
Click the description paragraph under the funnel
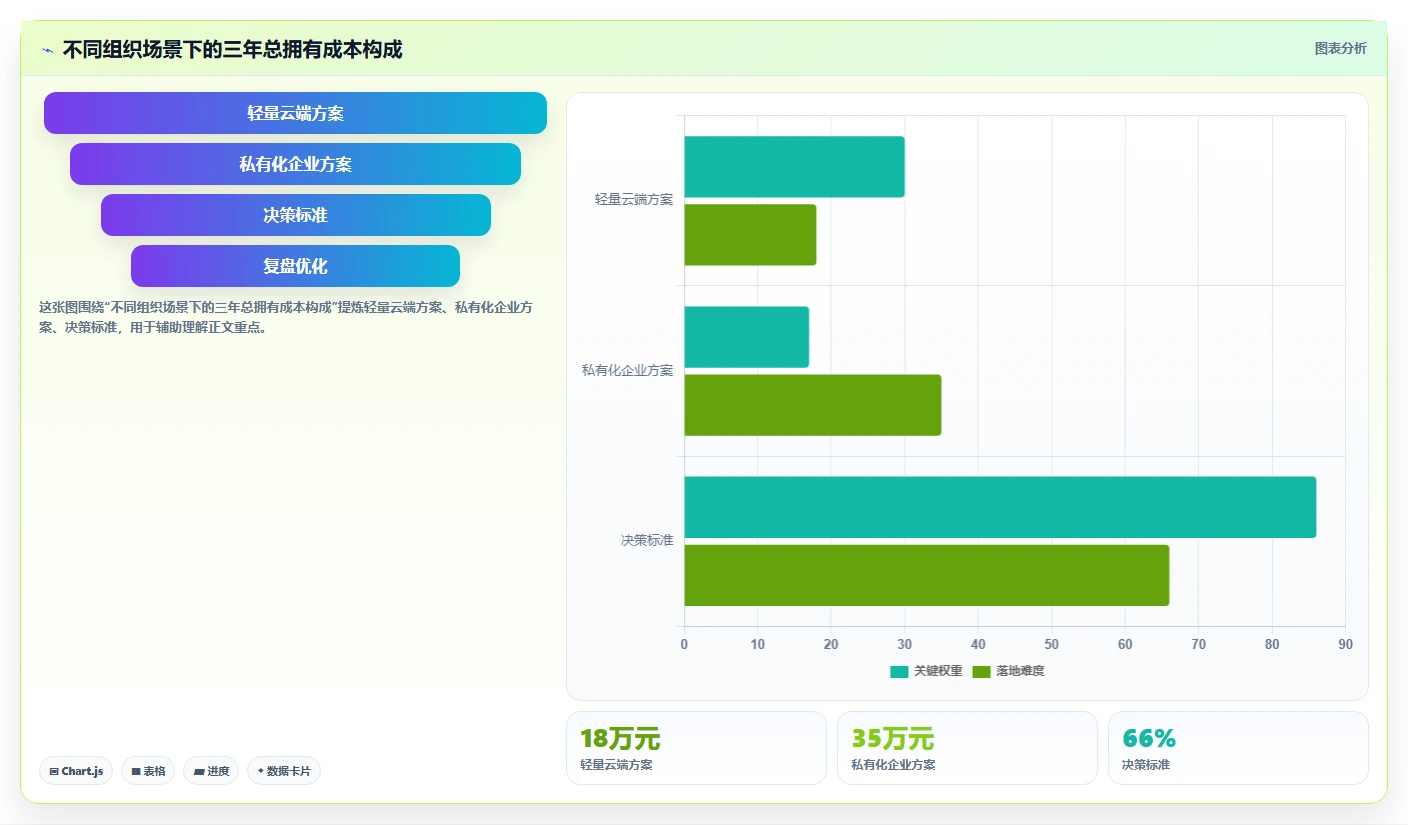pos(286,317)
